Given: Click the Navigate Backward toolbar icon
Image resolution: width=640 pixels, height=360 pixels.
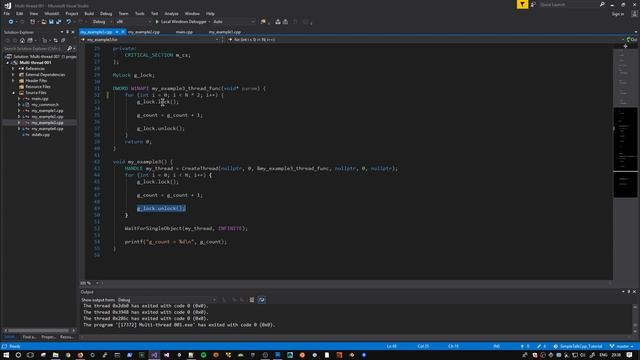Looking at the screenshot, I should [x=11, y=22].
